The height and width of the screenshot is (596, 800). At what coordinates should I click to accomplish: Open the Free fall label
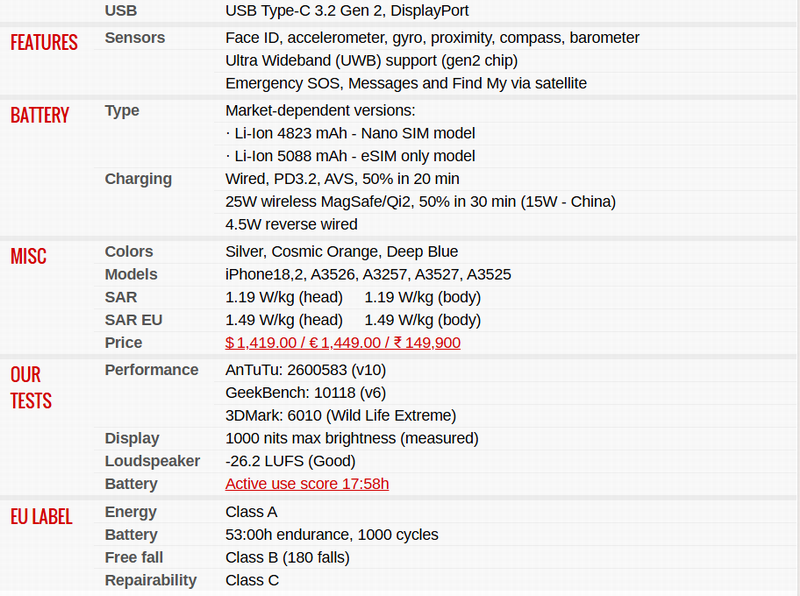(x=134, y=557)
